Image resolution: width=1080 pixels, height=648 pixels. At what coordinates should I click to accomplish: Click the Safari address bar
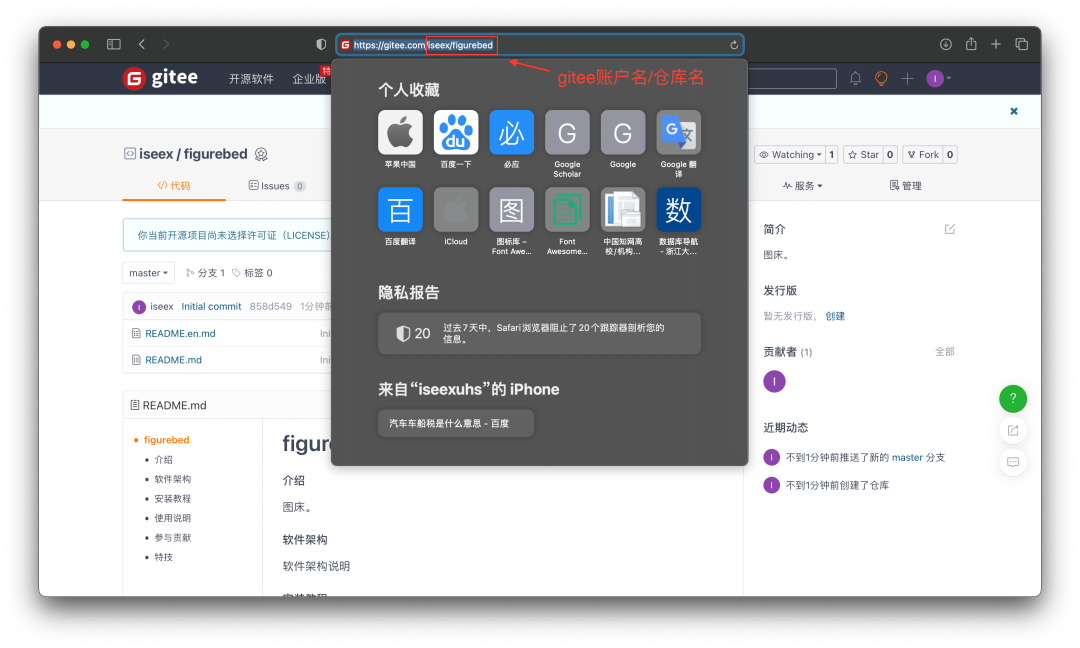(539, 45)
